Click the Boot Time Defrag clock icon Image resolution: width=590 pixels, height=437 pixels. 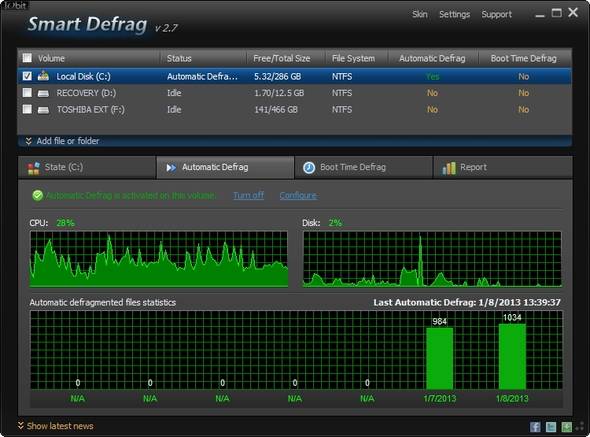[x=309, y=167]
